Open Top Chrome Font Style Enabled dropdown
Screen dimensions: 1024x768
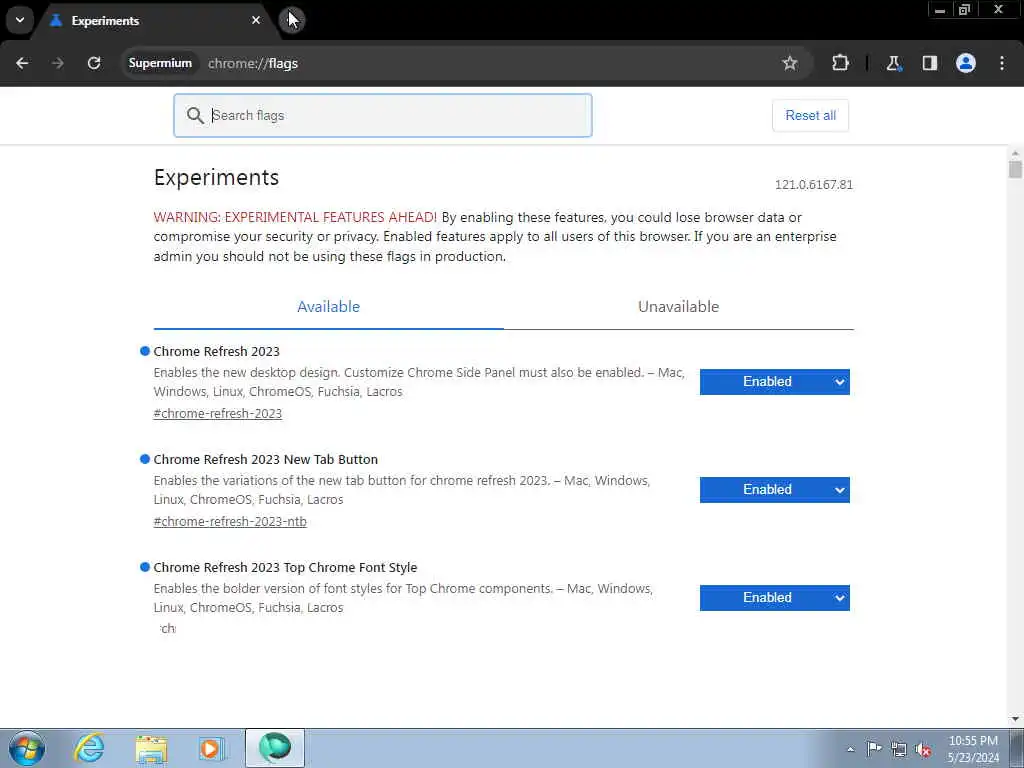pos(775,598)
